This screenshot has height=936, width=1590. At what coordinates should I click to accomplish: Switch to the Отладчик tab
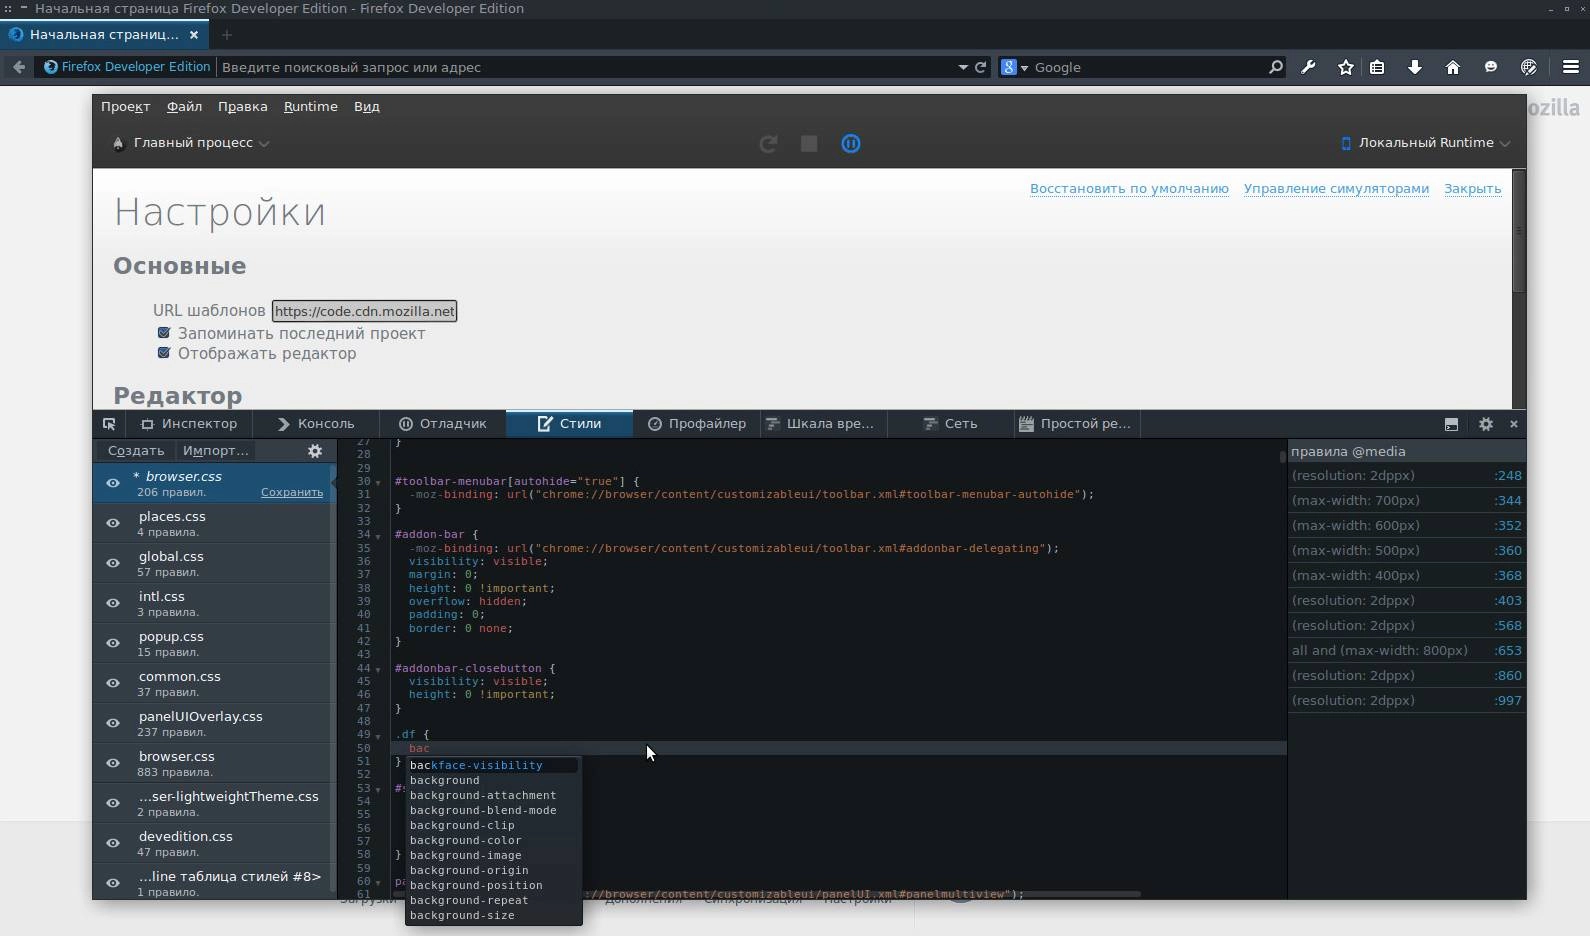442,424
